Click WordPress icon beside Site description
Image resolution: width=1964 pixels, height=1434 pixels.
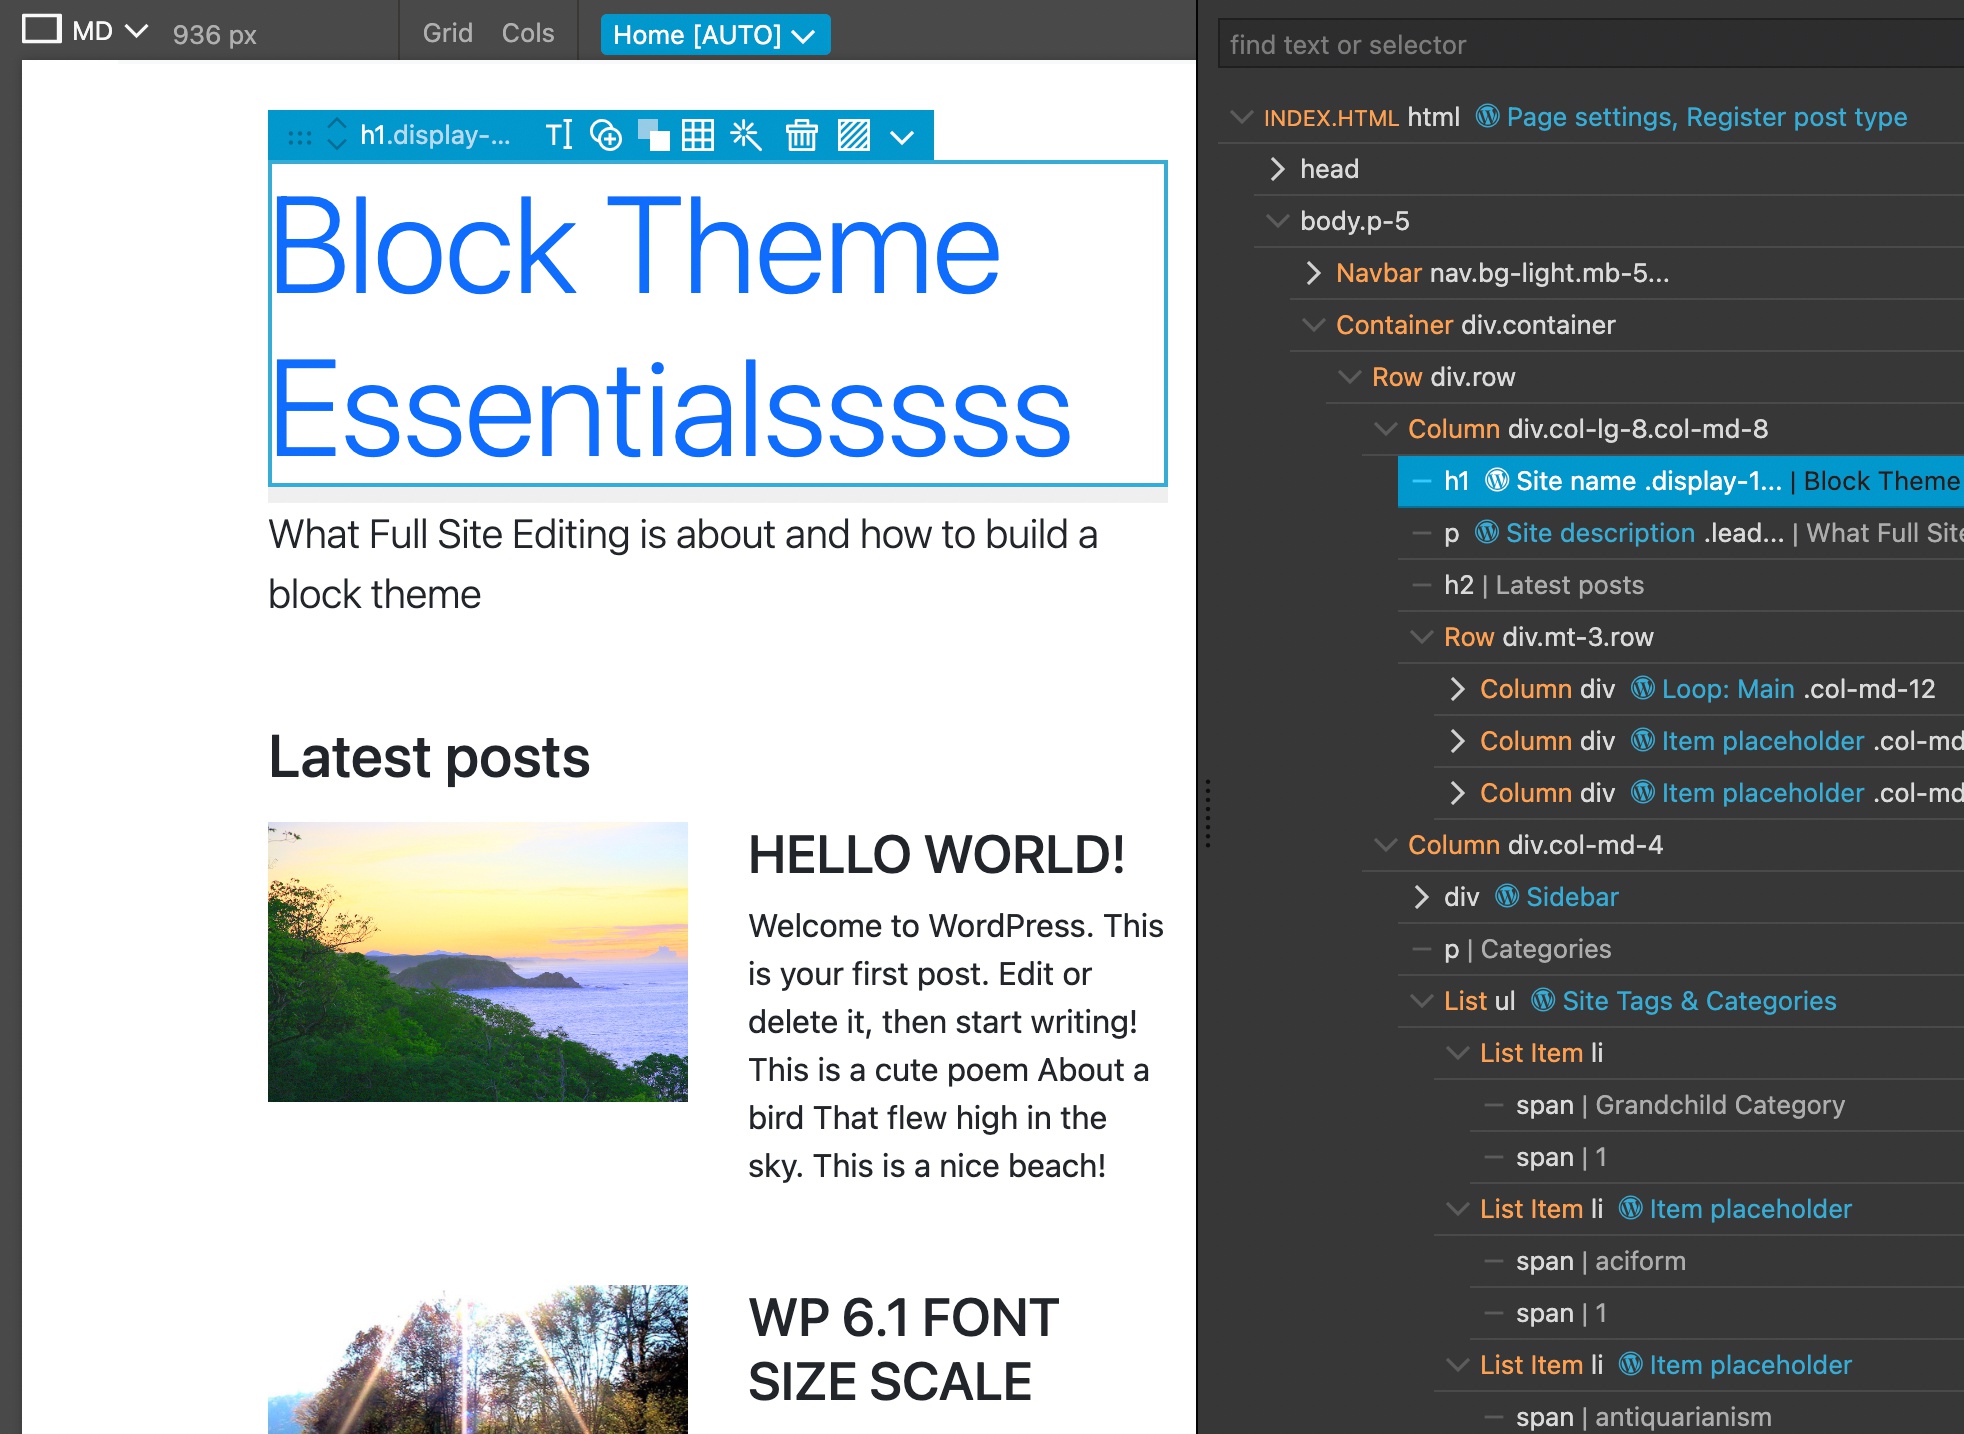pyautogui.click(x=1487, y=532)
